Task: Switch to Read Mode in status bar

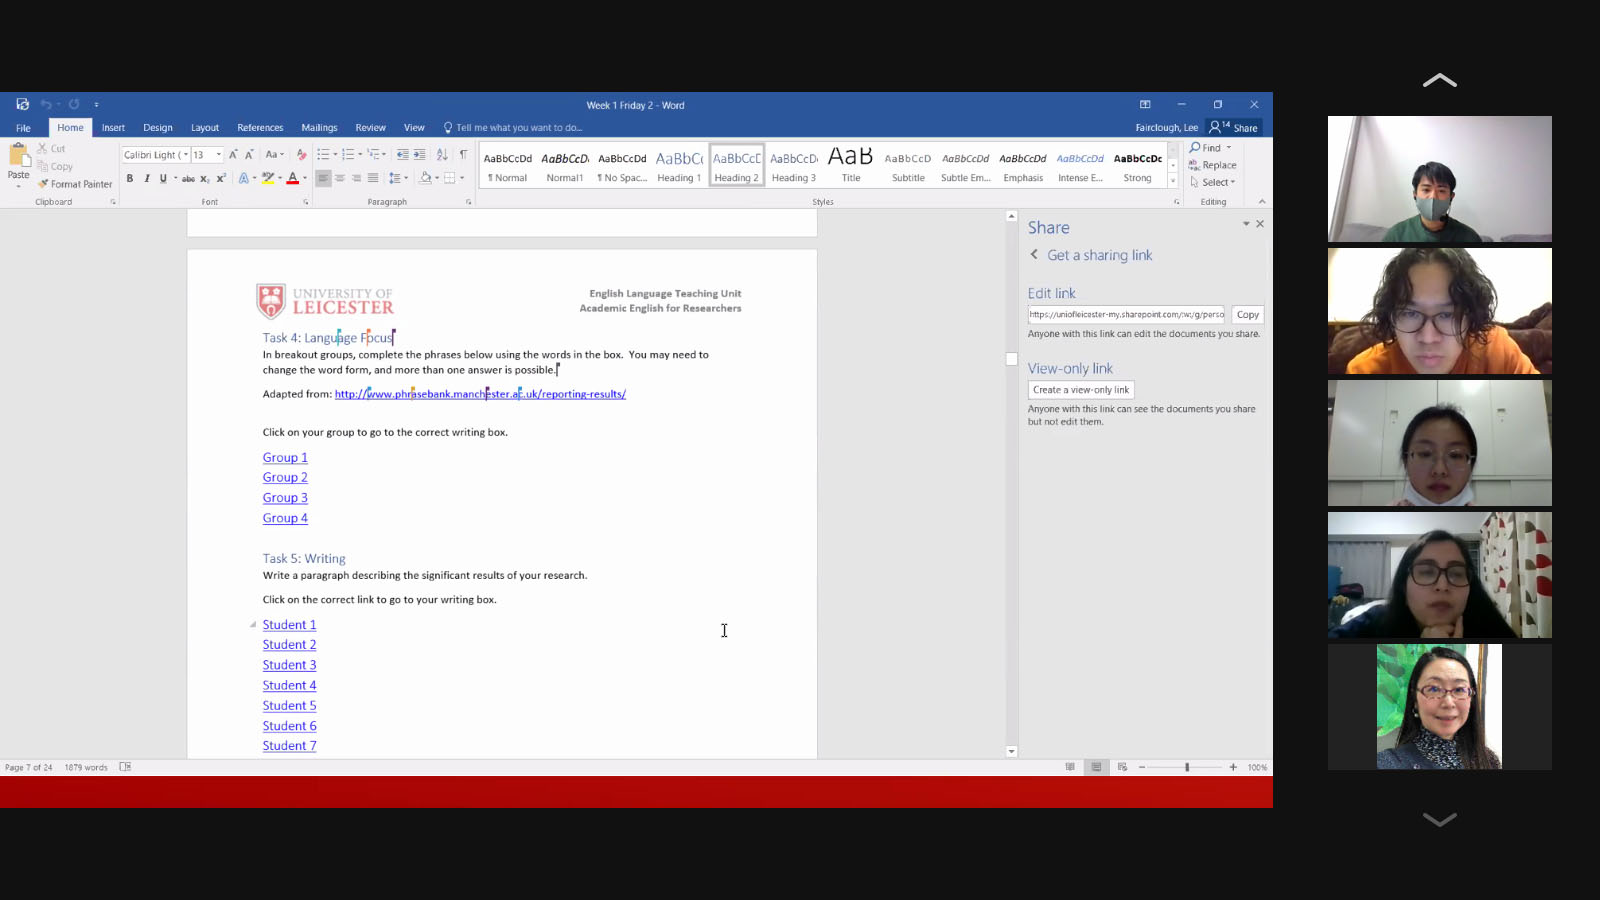Action: [1070, 767]
